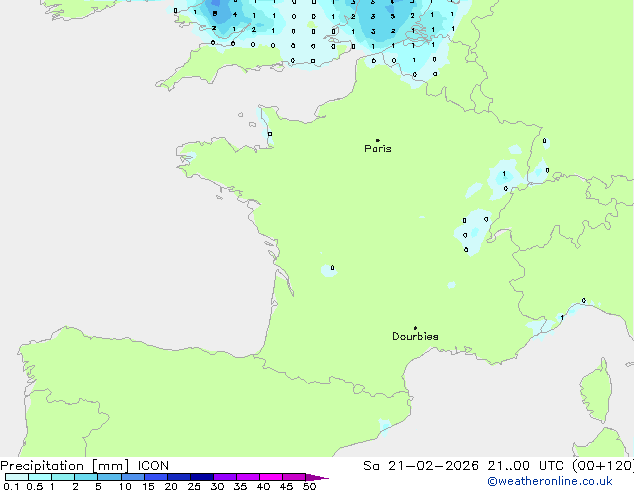The width and height of the screenshot is (634, 490).
Task: Click the '0.1' legend value
Action: 11,486
